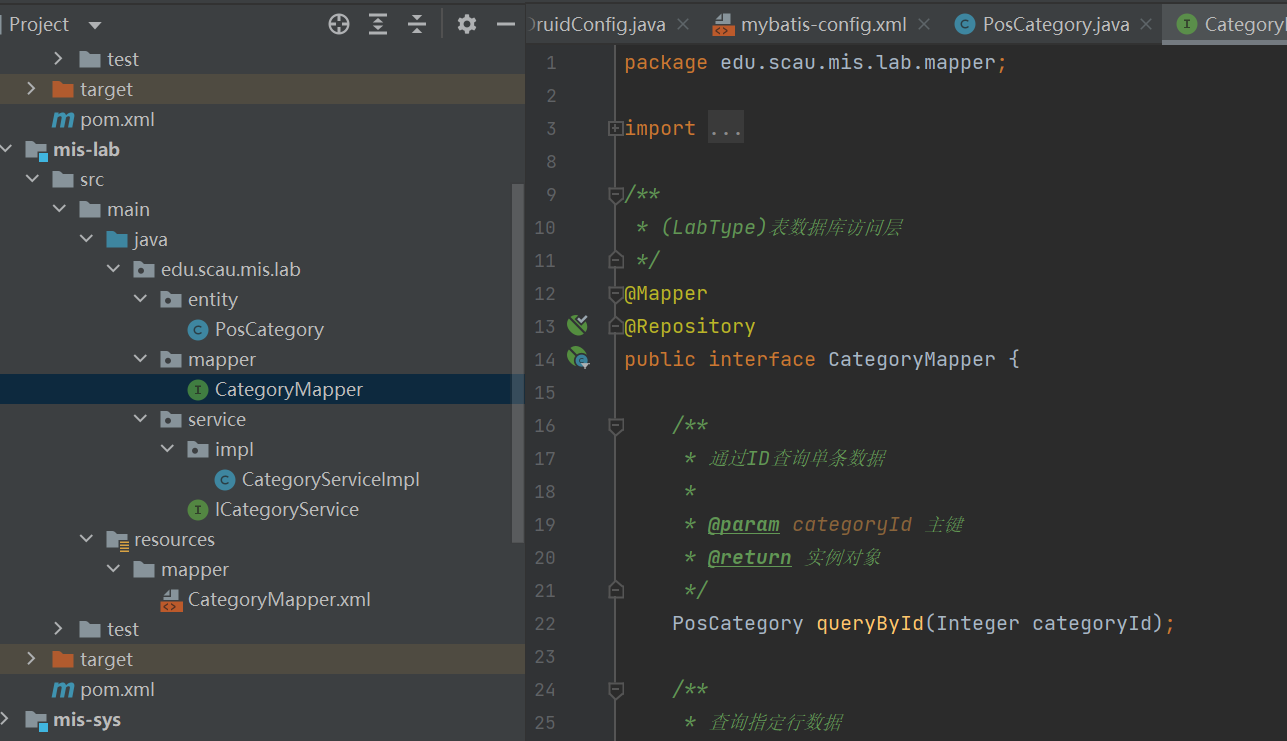Screen dimensions: 1287x741
Task: Hide the Project tool window
Action: [x=506, y=25]
